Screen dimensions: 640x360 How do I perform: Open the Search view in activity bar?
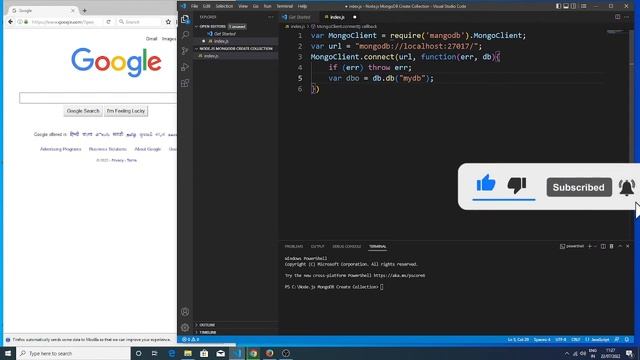click(185, 35)
